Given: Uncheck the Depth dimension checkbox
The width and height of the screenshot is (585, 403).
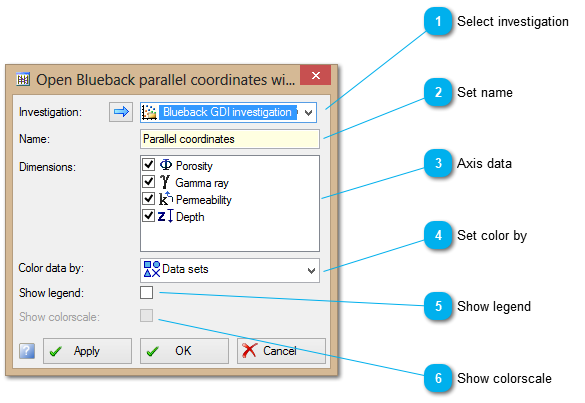Looking at the screenshot, I should 148,215.
